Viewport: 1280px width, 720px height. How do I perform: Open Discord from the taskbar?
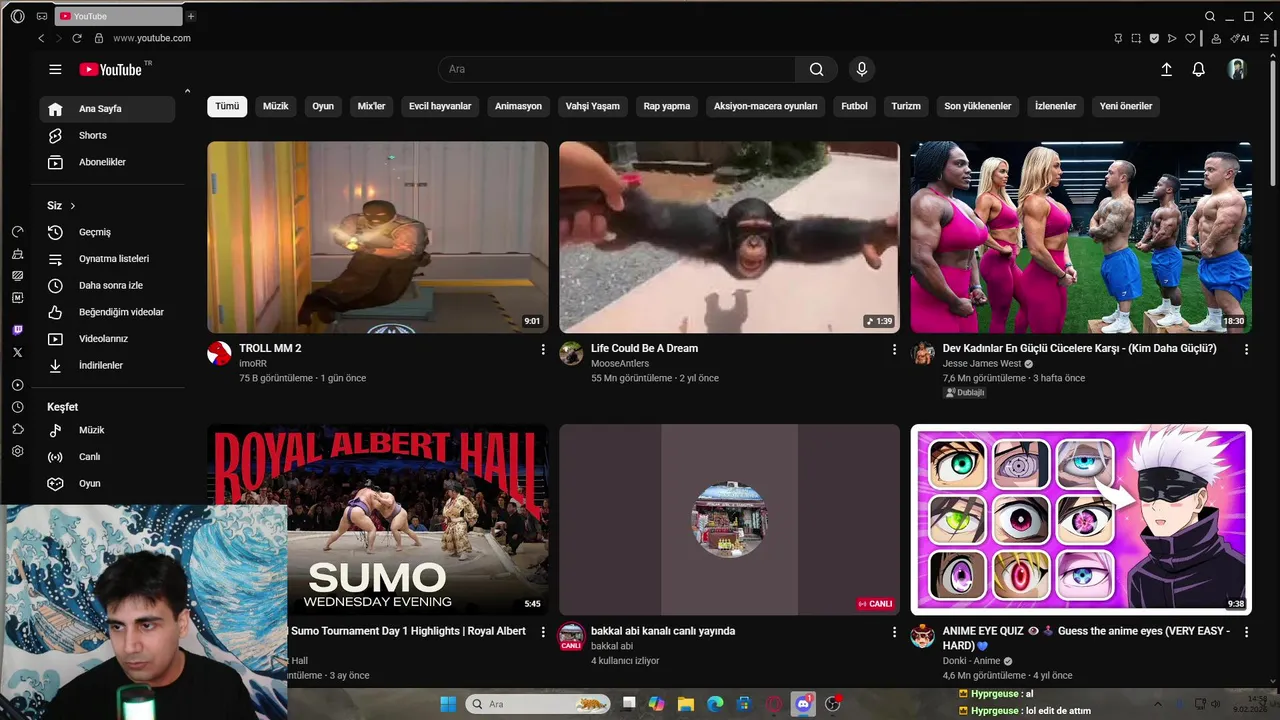[803, 704]
